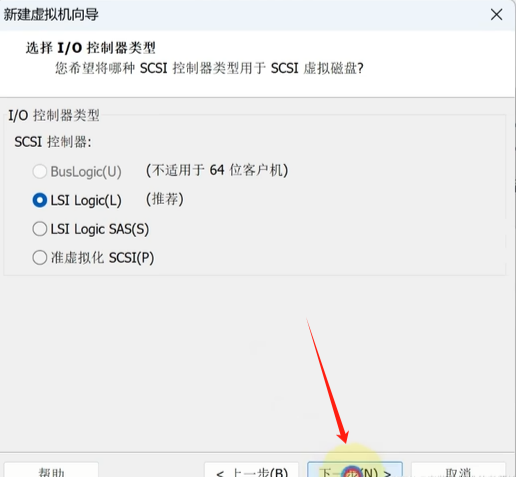The image size is (516, 477).
Task: Open help via the 帮助 button
Action: coord(51,470)
